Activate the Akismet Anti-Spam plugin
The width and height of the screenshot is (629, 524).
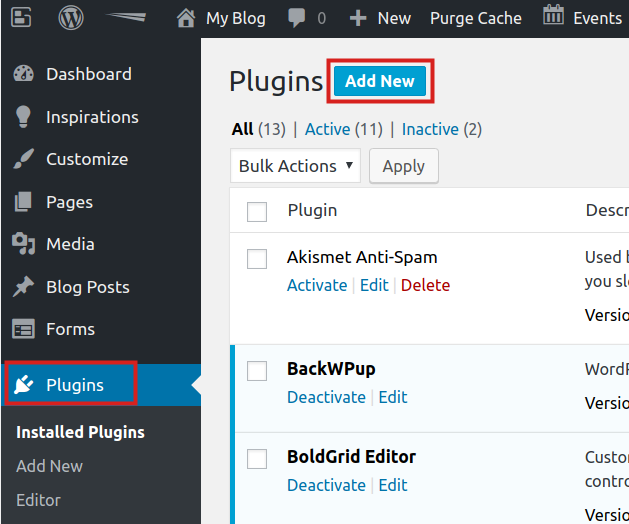tap(317, 285)
